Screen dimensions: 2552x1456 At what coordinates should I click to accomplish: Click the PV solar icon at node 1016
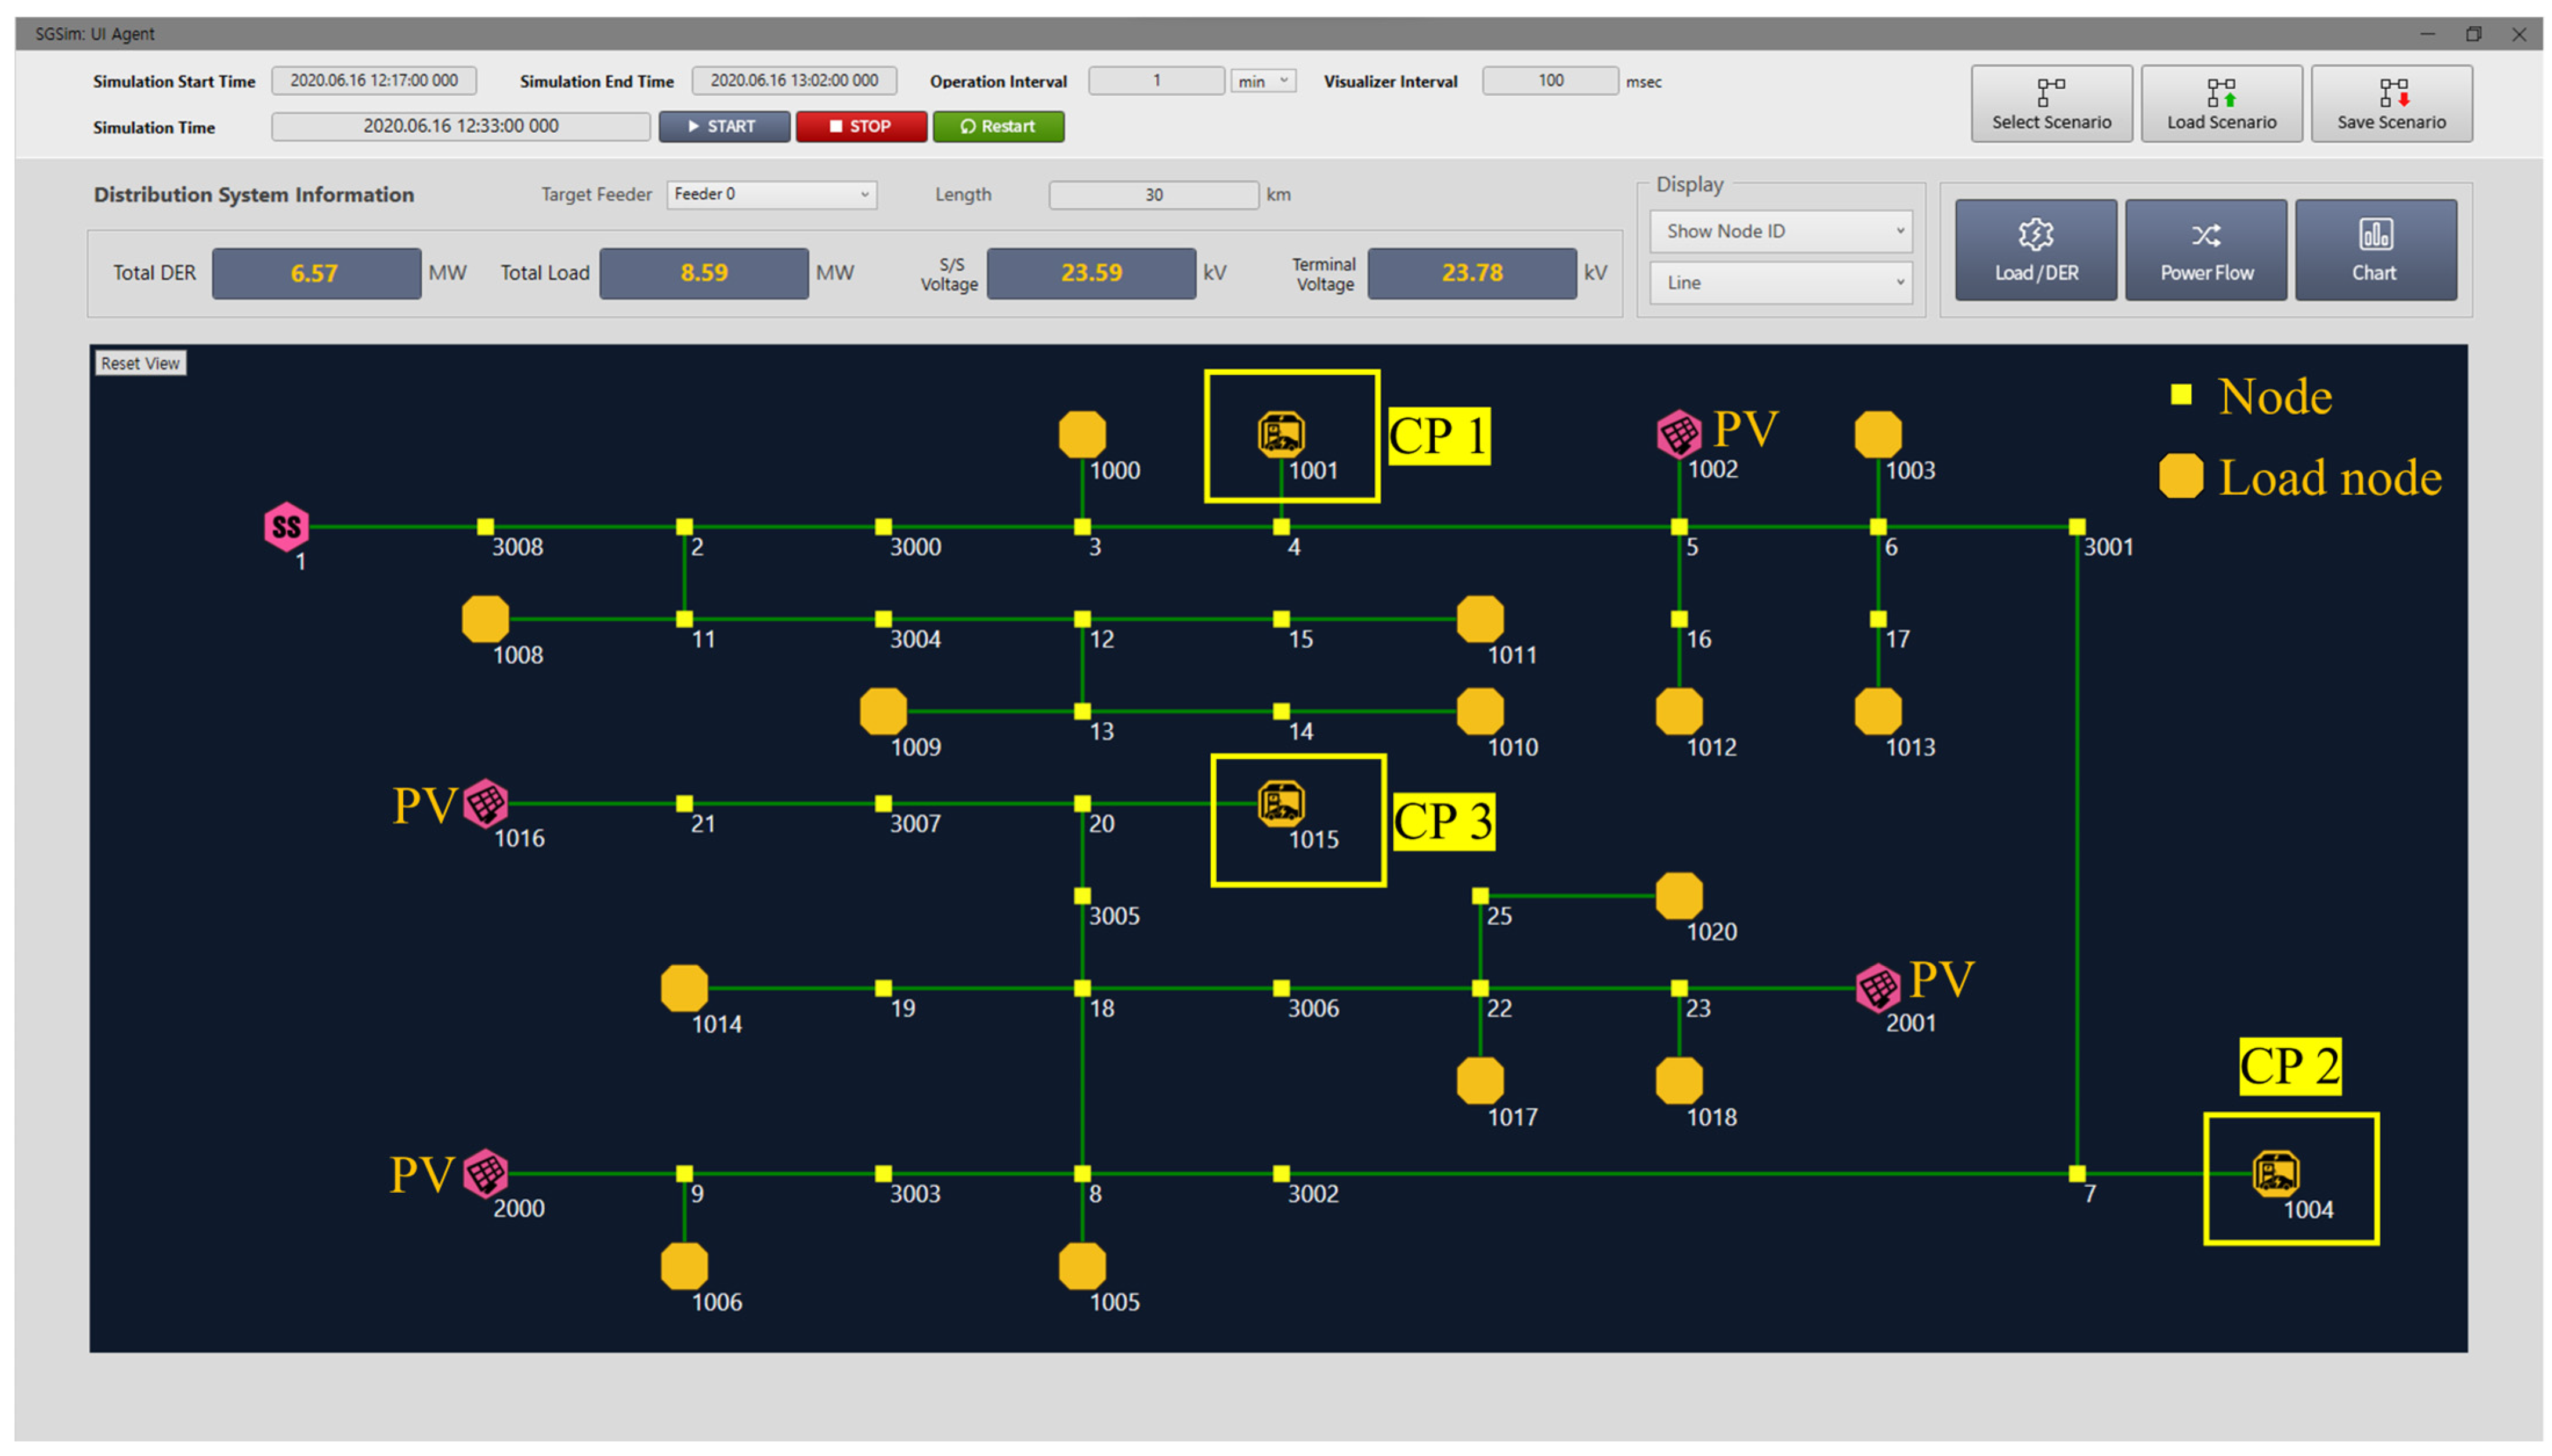486,803
